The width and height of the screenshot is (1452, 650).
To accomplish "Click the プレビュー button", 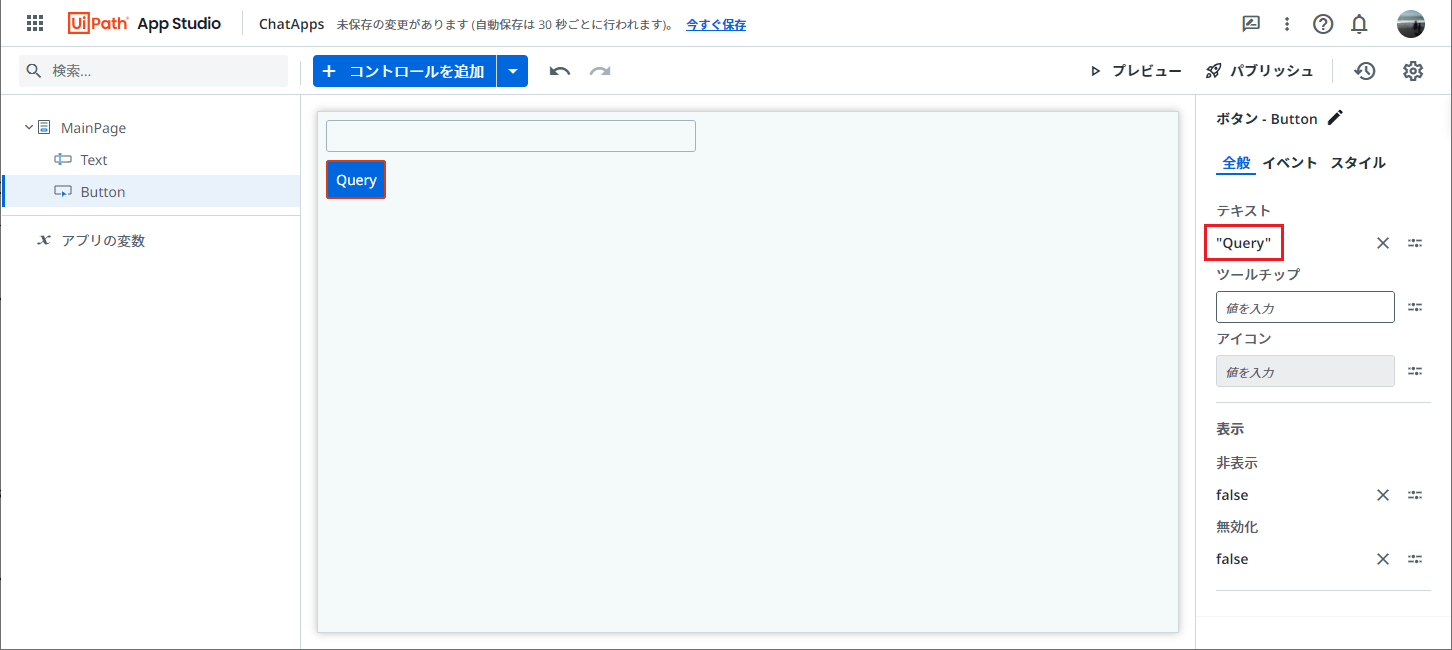I will coord(1136,71).
